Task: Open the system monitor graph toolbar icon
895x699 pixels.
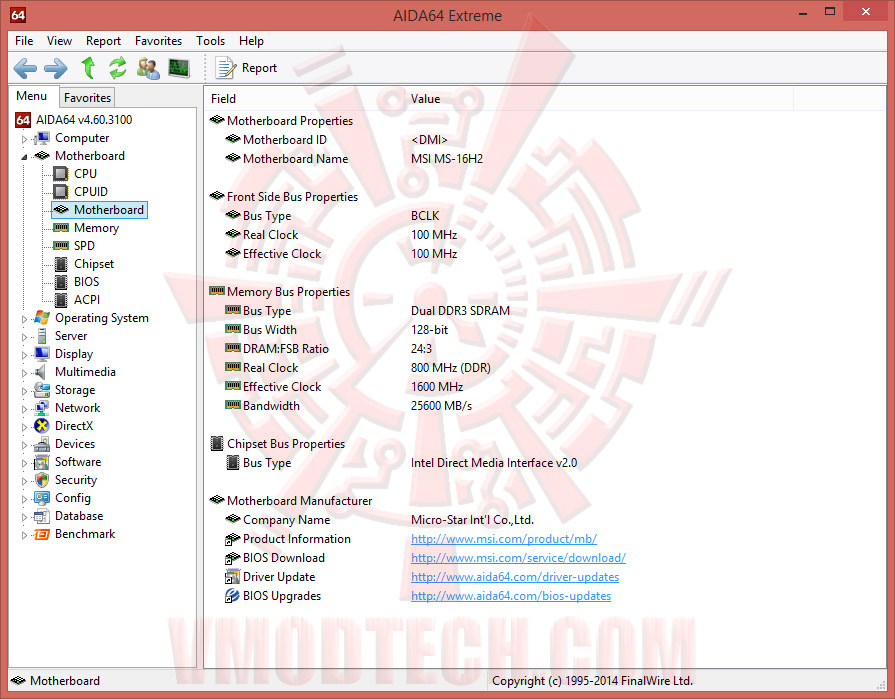Action: (179, 68)
